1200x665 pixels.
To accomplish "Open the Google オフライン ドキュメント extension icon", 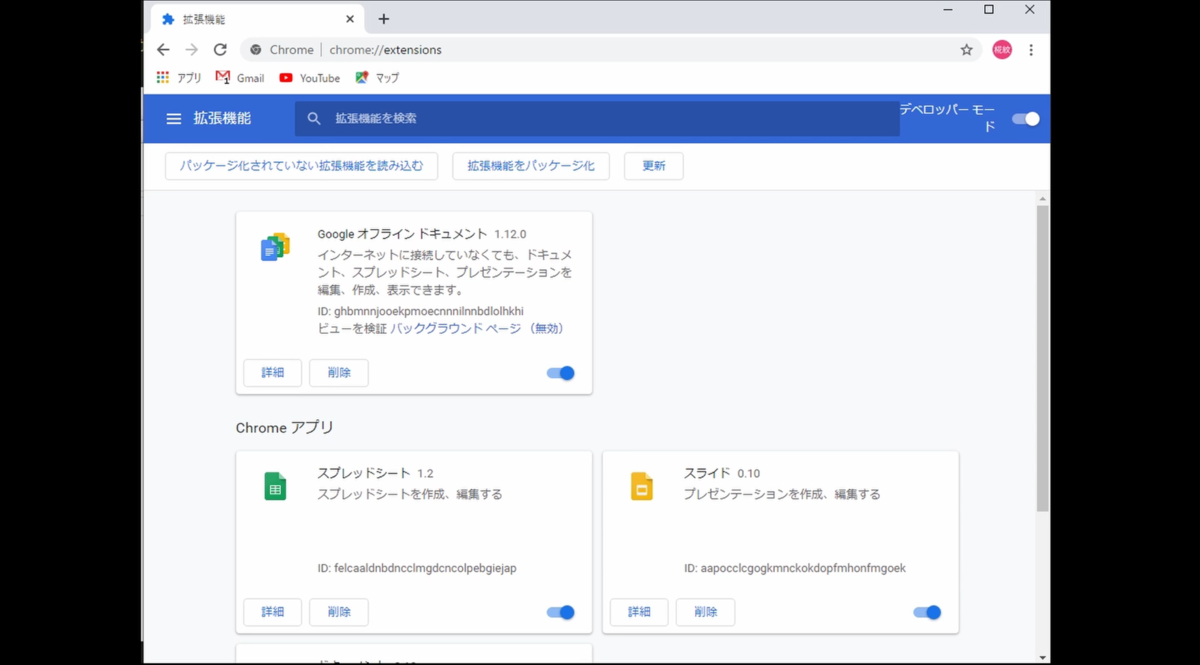I will click(x=275, y=246).
